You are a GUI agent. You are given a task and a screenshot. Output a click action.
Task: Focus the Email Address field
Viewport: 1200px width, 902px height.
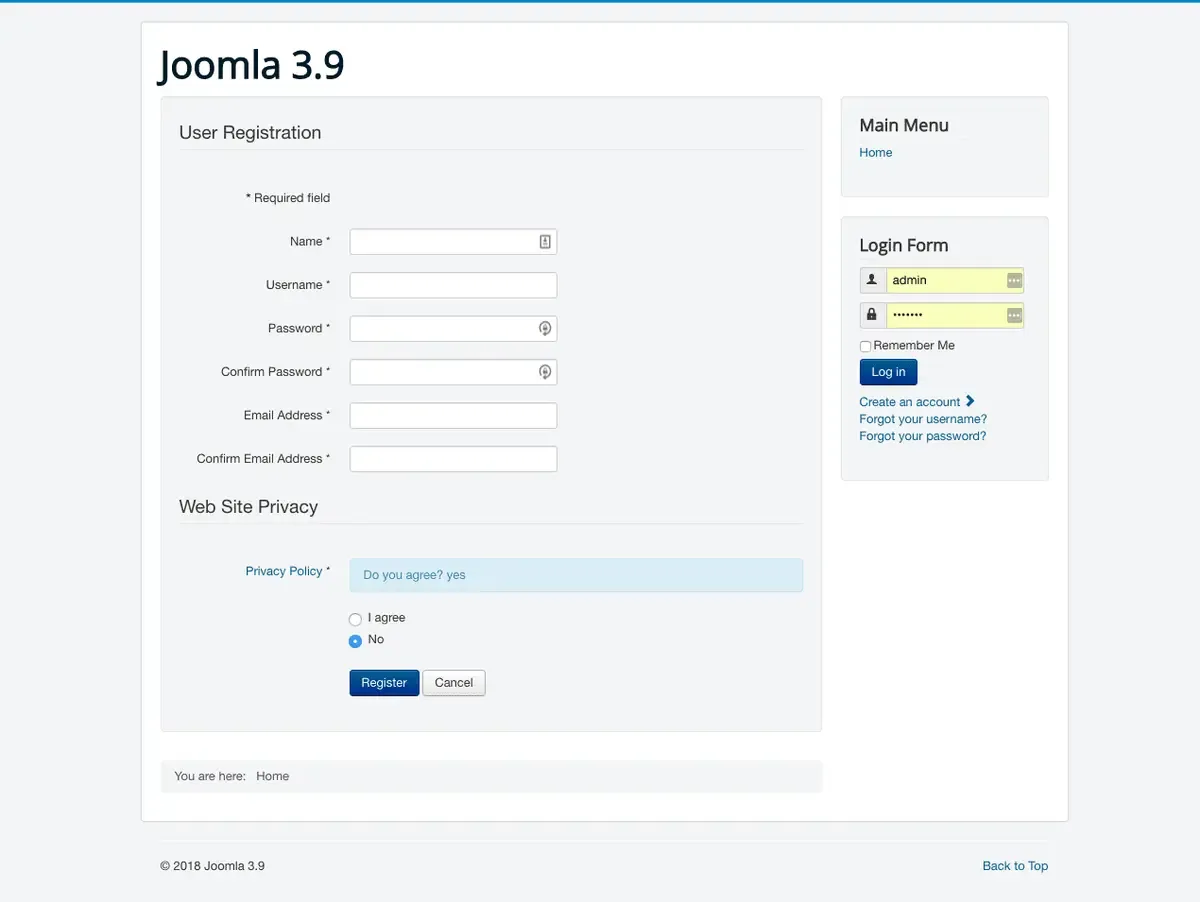(x=453, y=416)
